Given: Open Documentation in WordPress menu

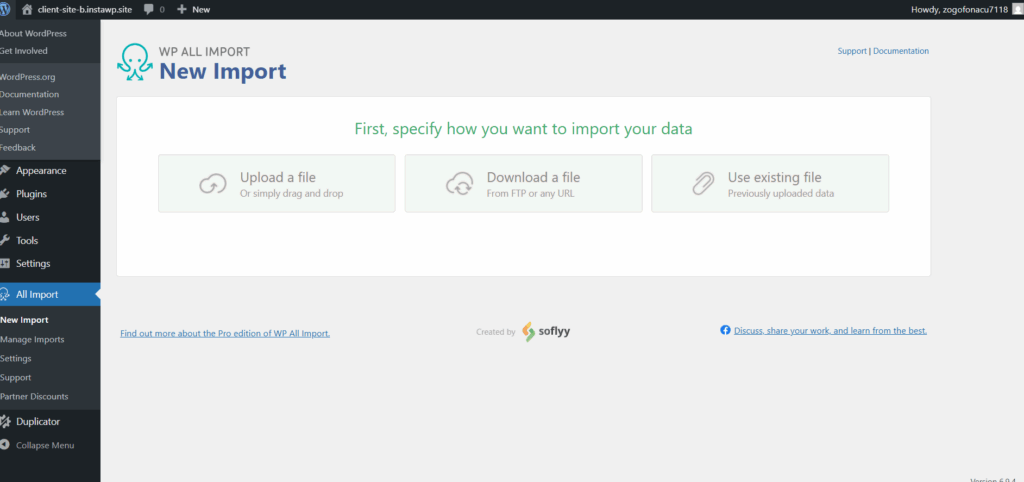Looking at the screenshot, I should pos(29,95).
